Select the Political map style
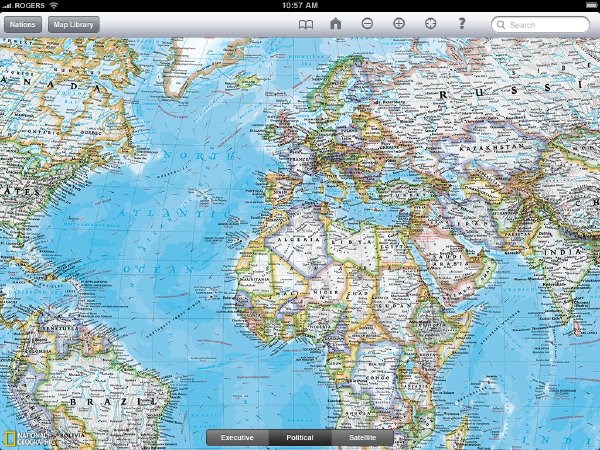The height and width of the screenshot is (450, 600). pos(300,438)
